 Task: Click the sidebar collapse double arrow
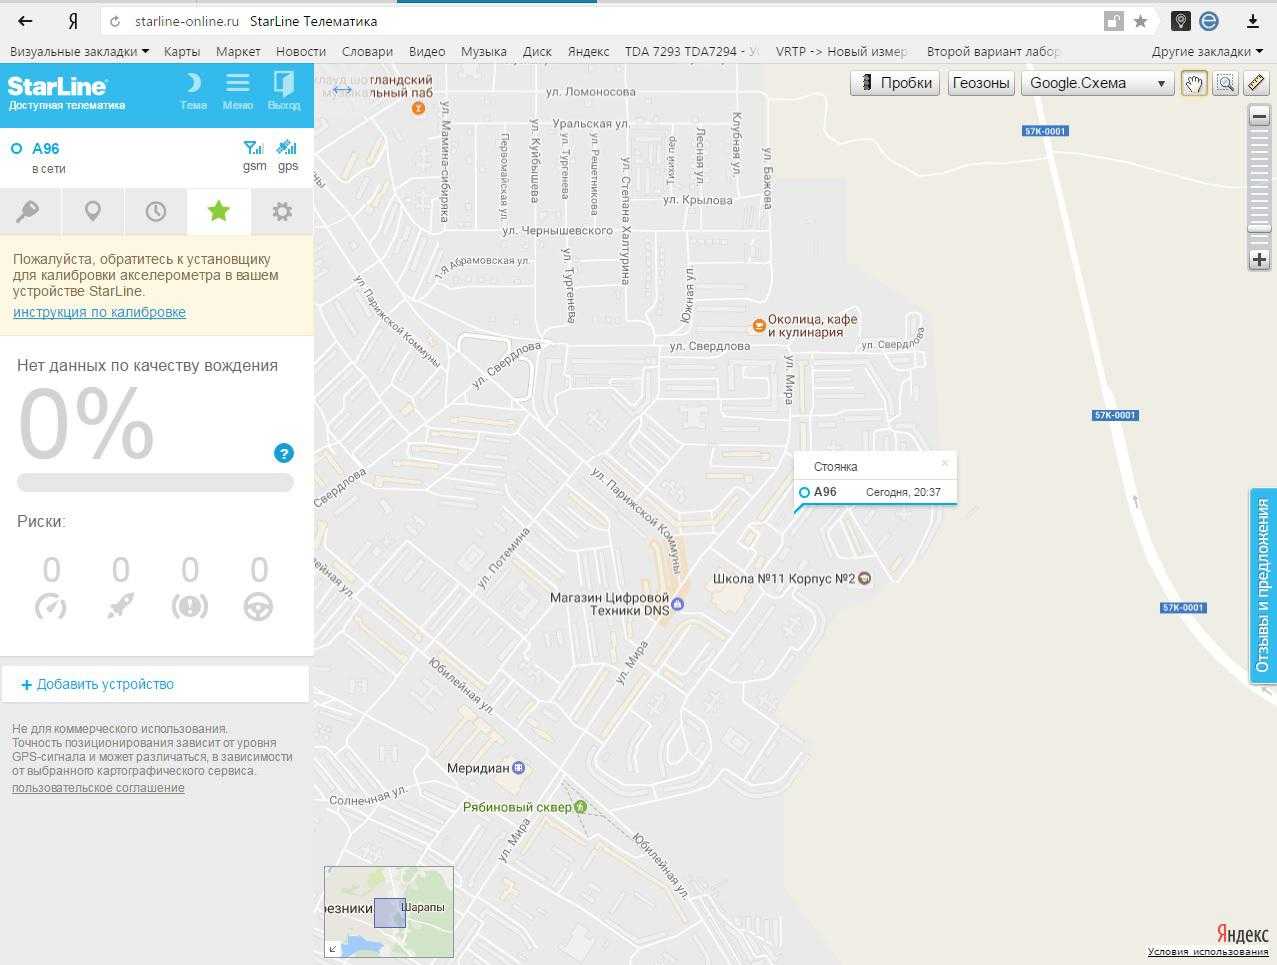341,90
